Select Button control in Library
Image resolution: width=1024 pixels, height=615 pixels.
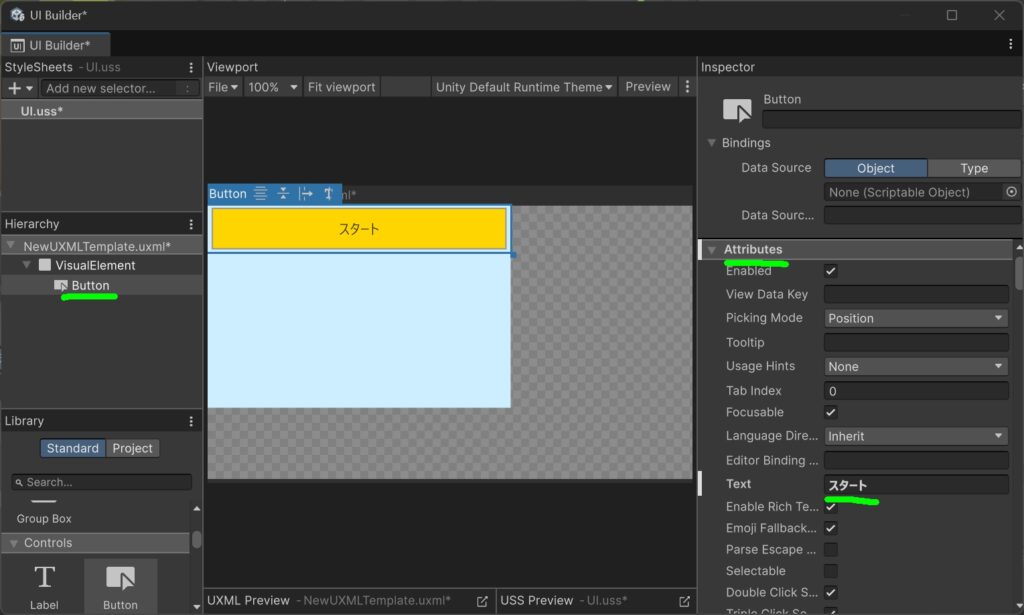point(120,586)
